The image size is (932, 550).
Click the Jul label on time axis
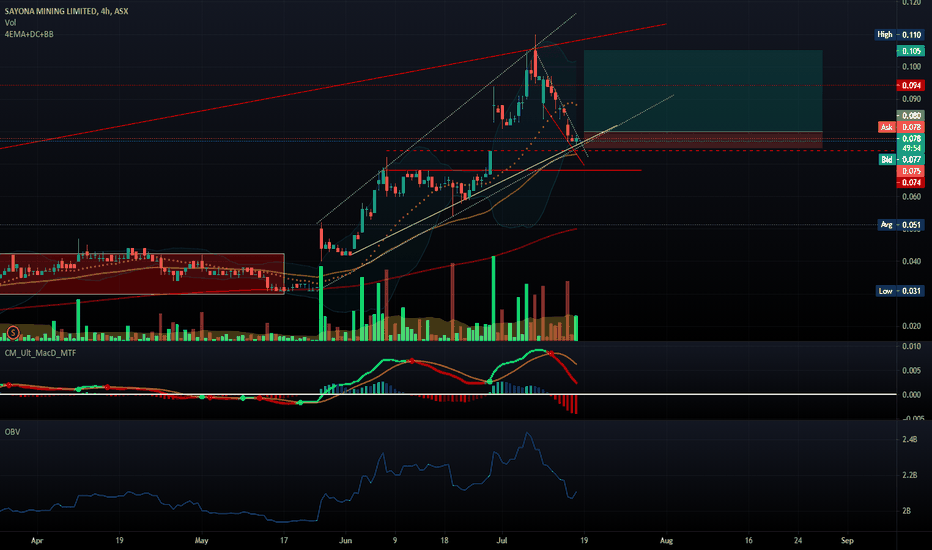[x=502, y=540]
